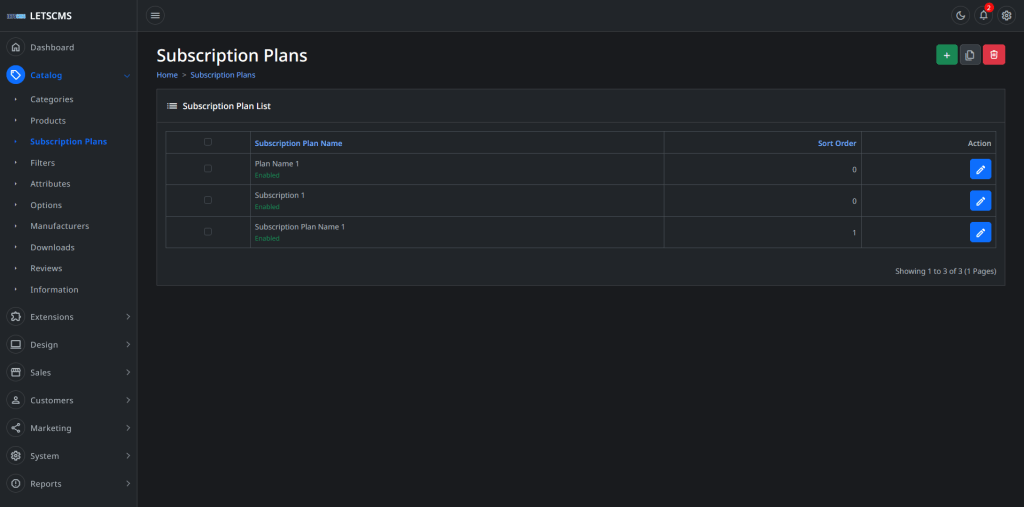The image size is (1024, 507).
Task: Toggle the sidebar hamburger menu button
Action: (155, 16)
